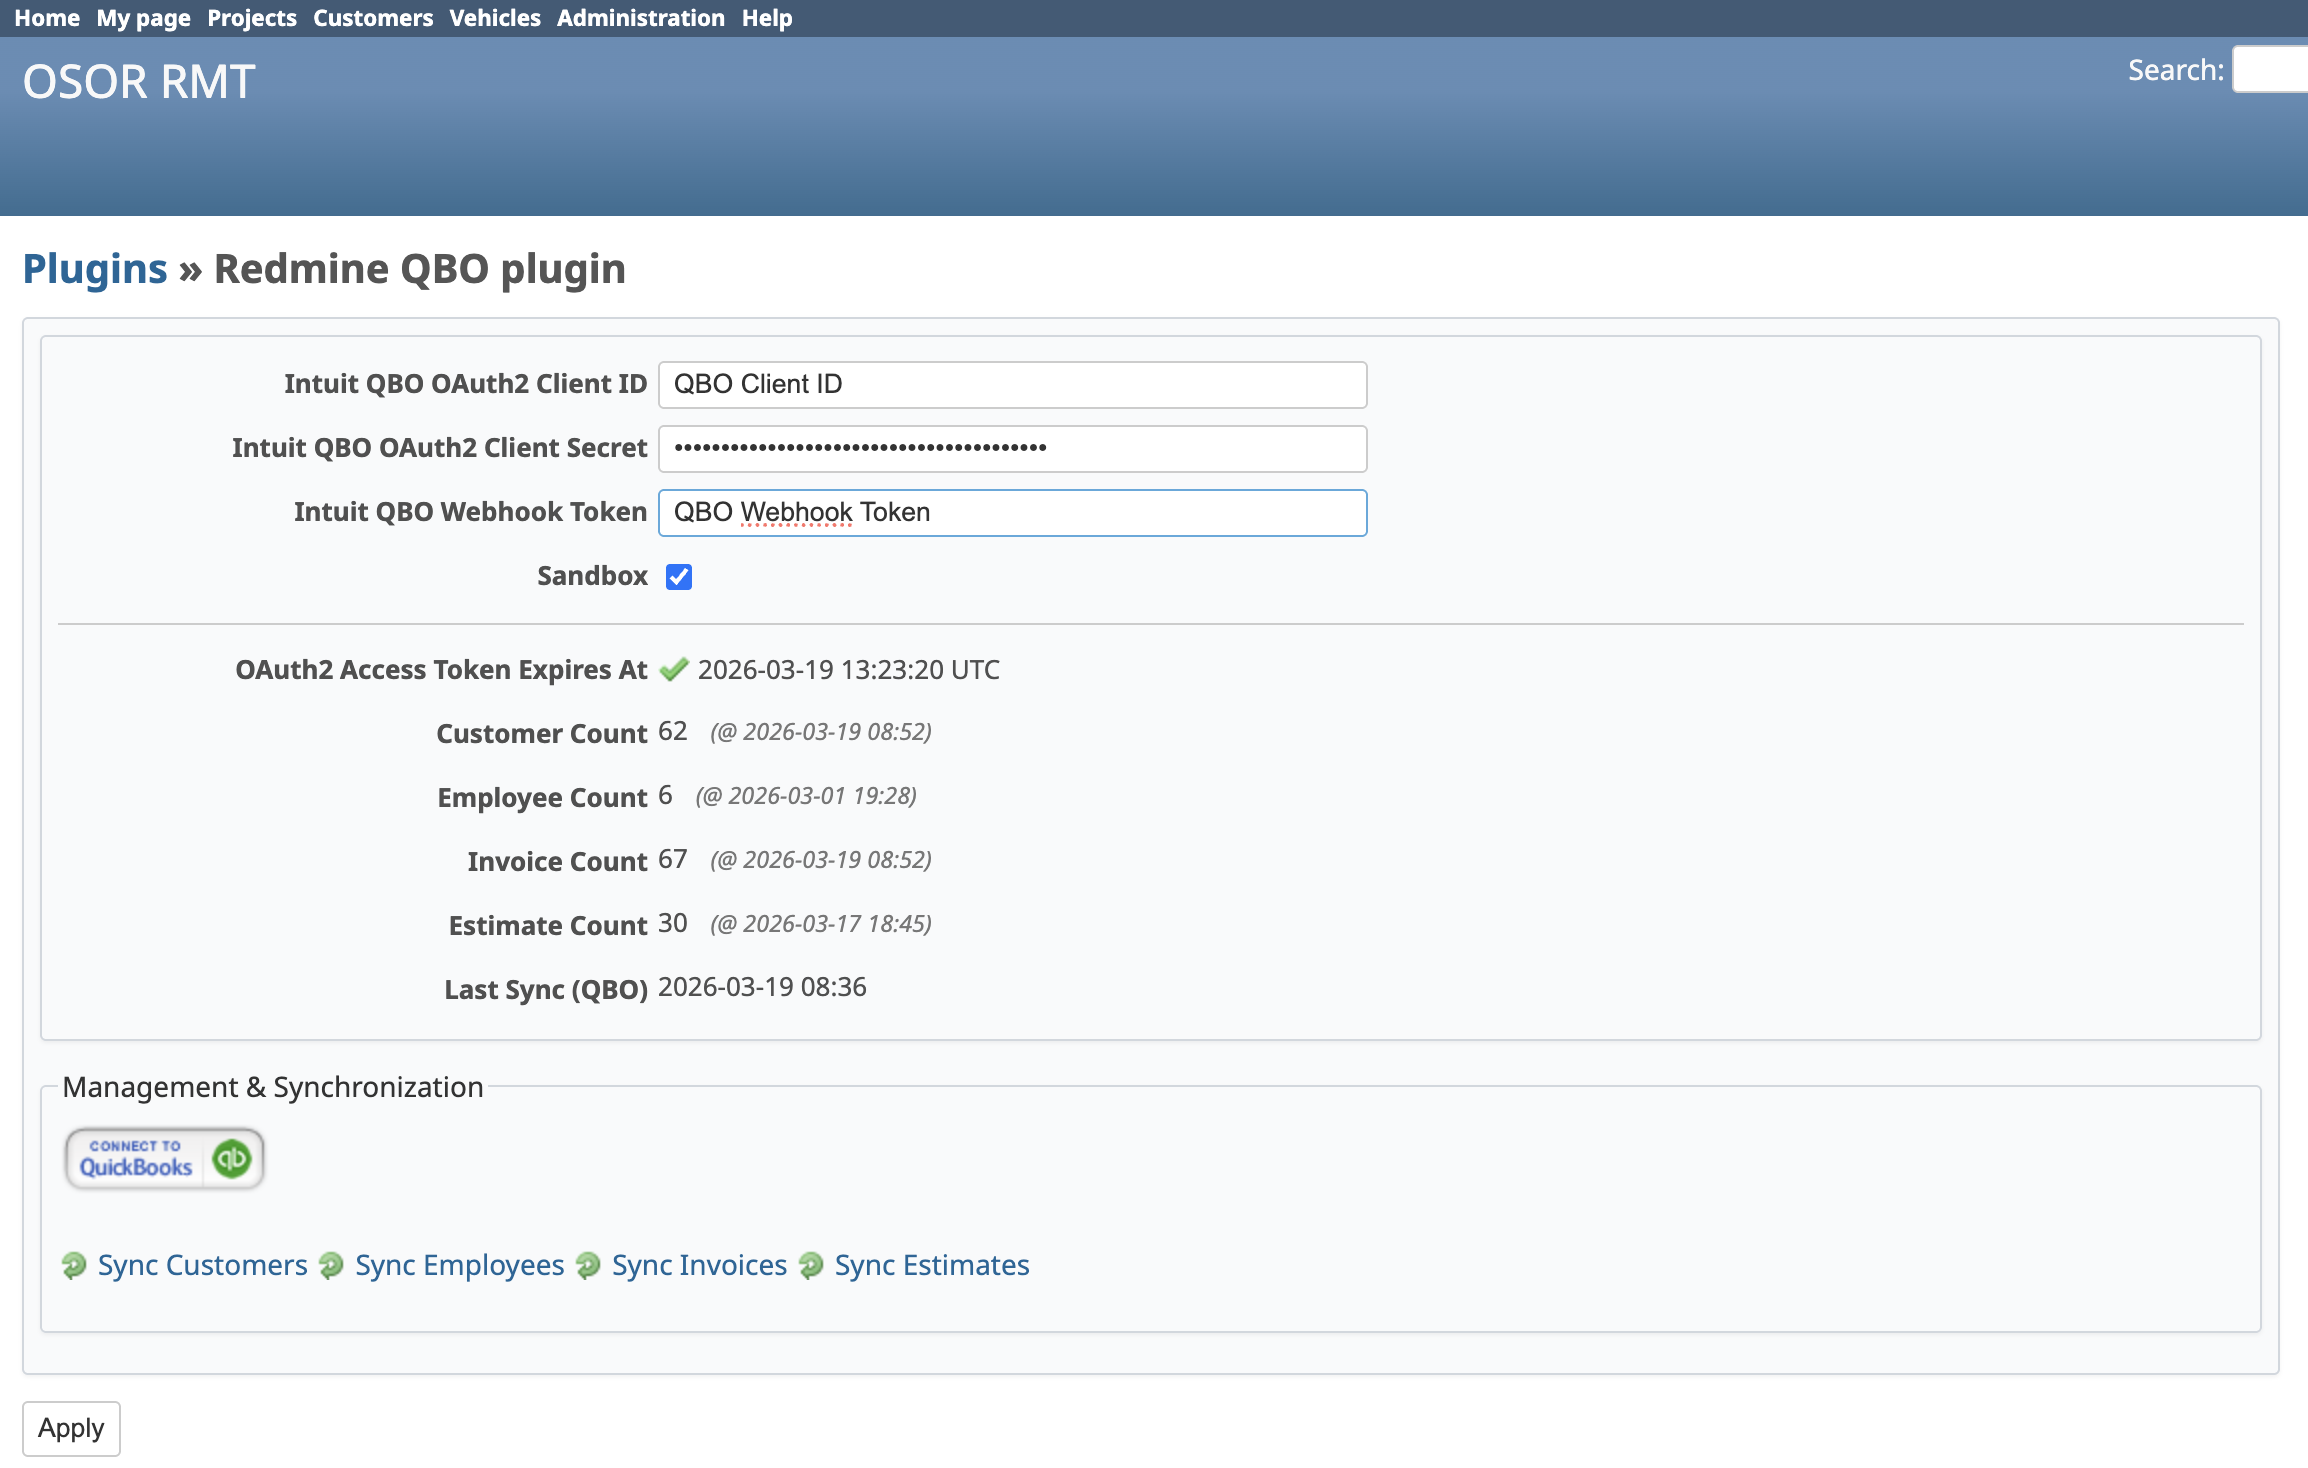
Task: Navigate to Projects in top menu
Action: (251, 18)
